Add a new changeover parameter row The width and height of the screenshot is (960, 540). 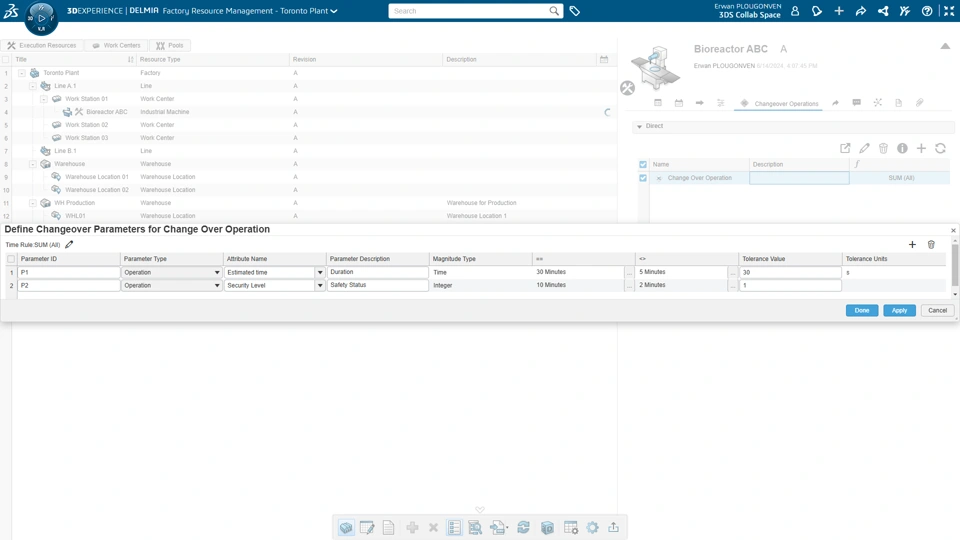pyautogui.click(x=912, y=244)
